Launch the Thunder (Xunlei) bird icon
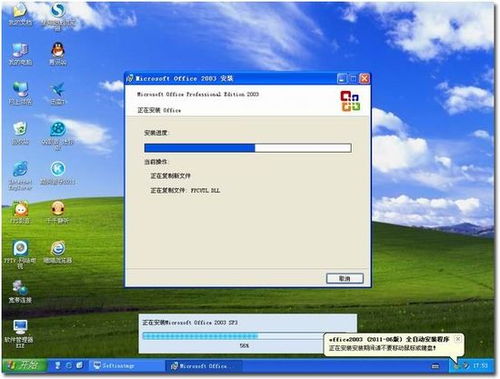The width and height of the screenshot is (500, 379). [x=58, y=94]
